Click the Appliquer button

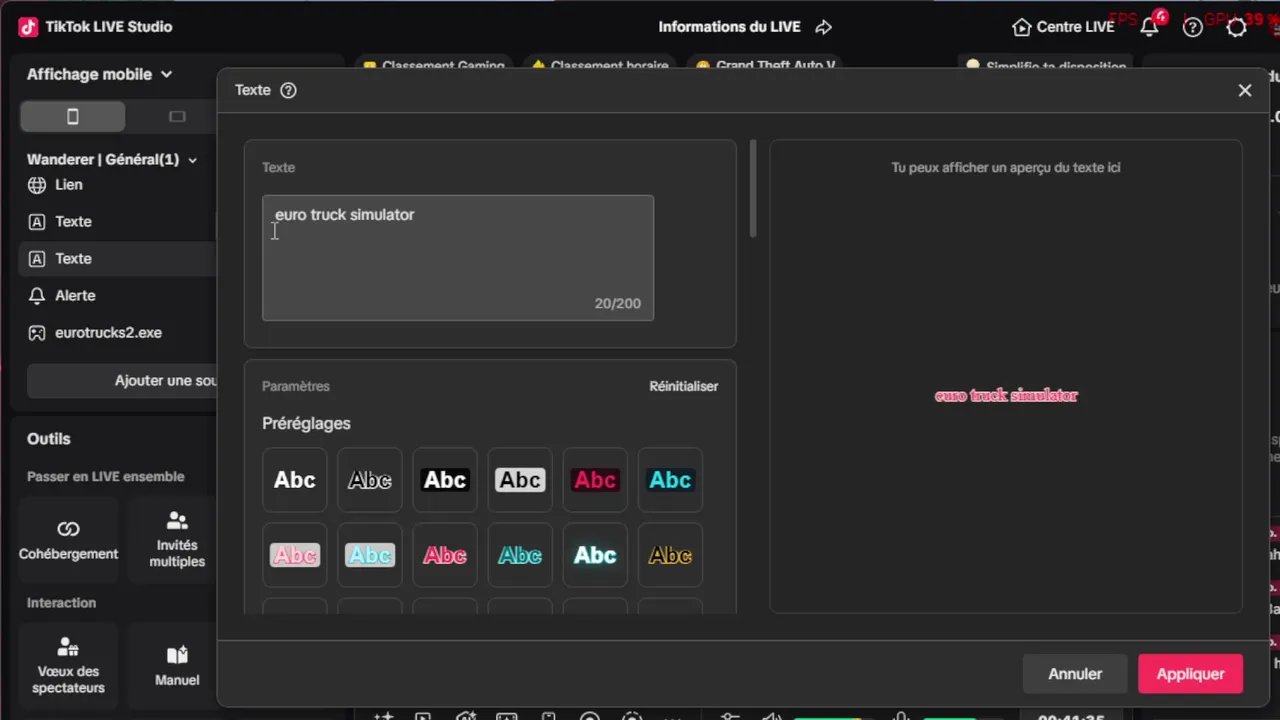point(1190,674)
